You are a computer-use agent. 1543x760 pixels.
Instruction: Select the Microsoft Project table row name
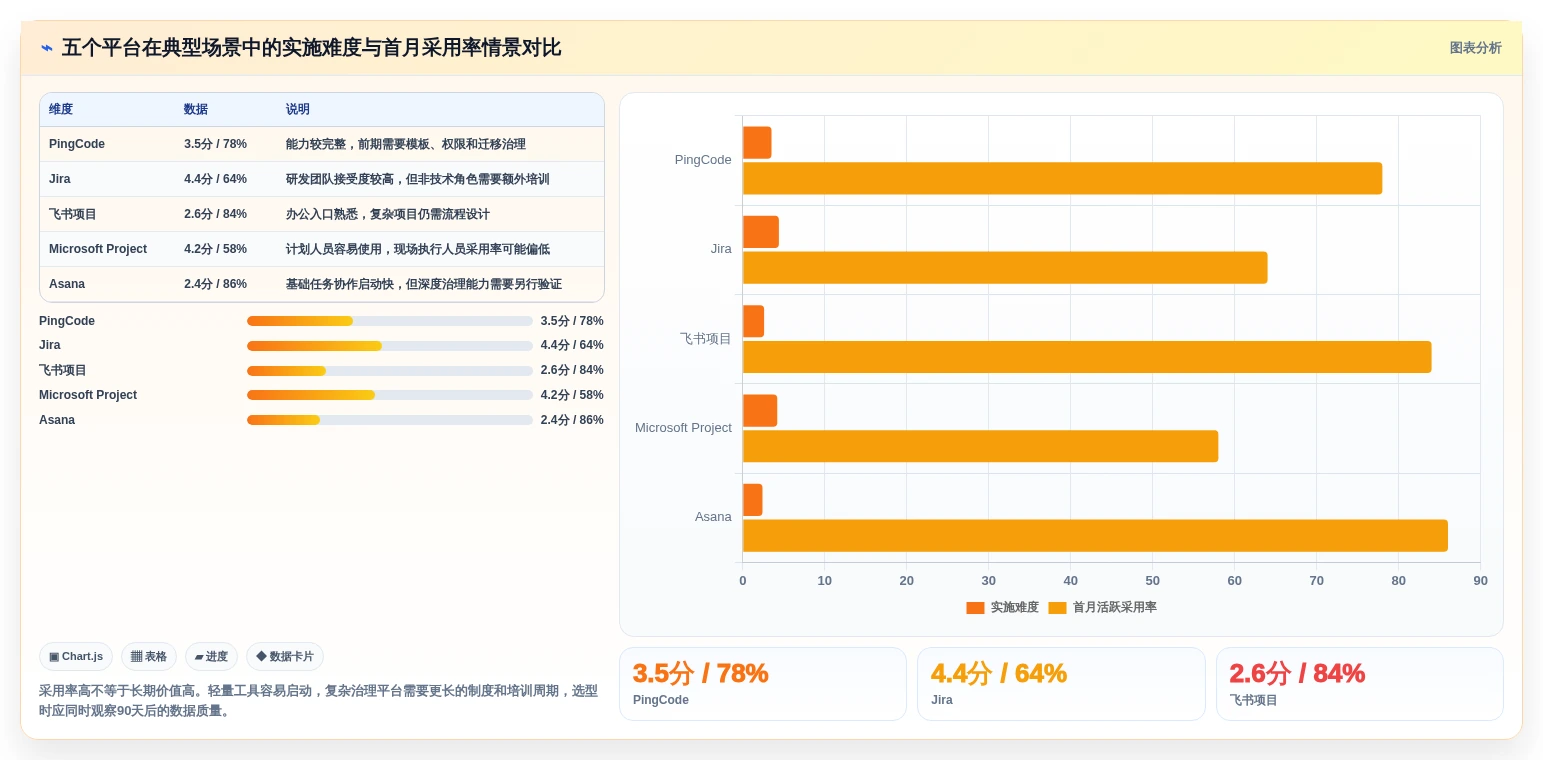pyautogui.click(x=98, y=249)
